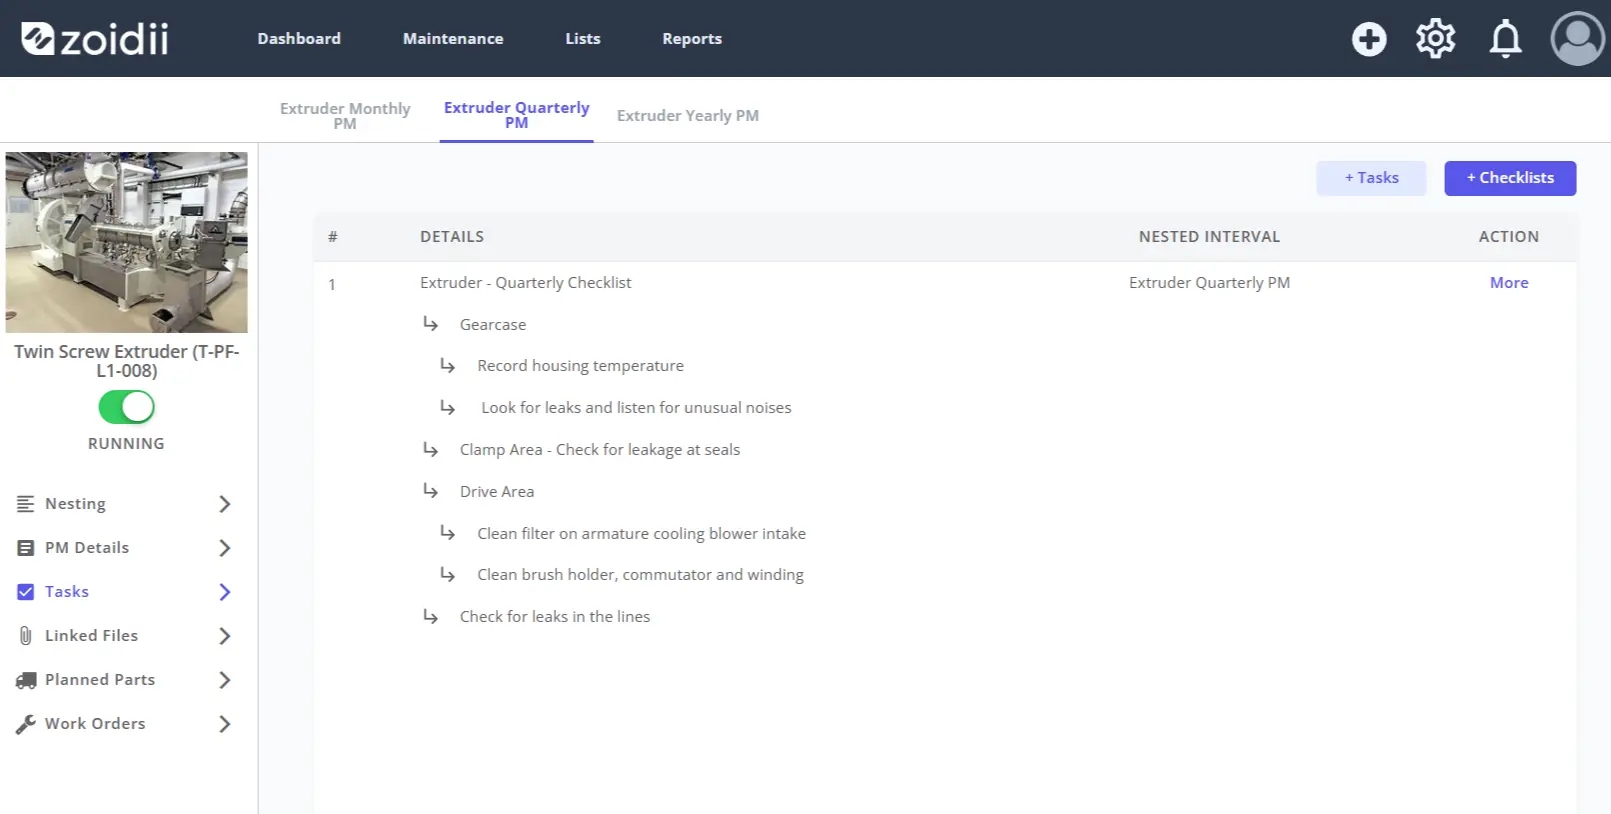Click the More link for Quarterly Checklist
The width and height of the screenshot is (1611, 814).
pos(1509,283)
